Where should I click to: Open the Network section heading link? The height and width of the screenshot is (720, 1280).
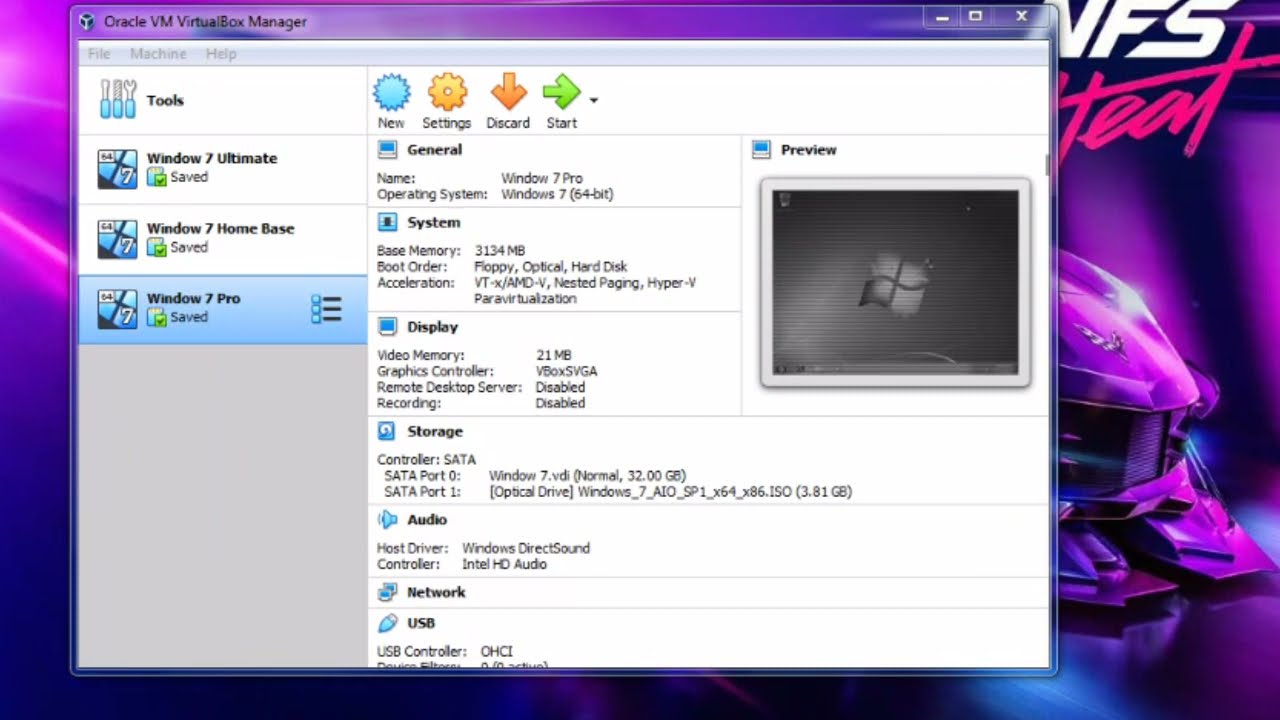[x=436, y=593]
